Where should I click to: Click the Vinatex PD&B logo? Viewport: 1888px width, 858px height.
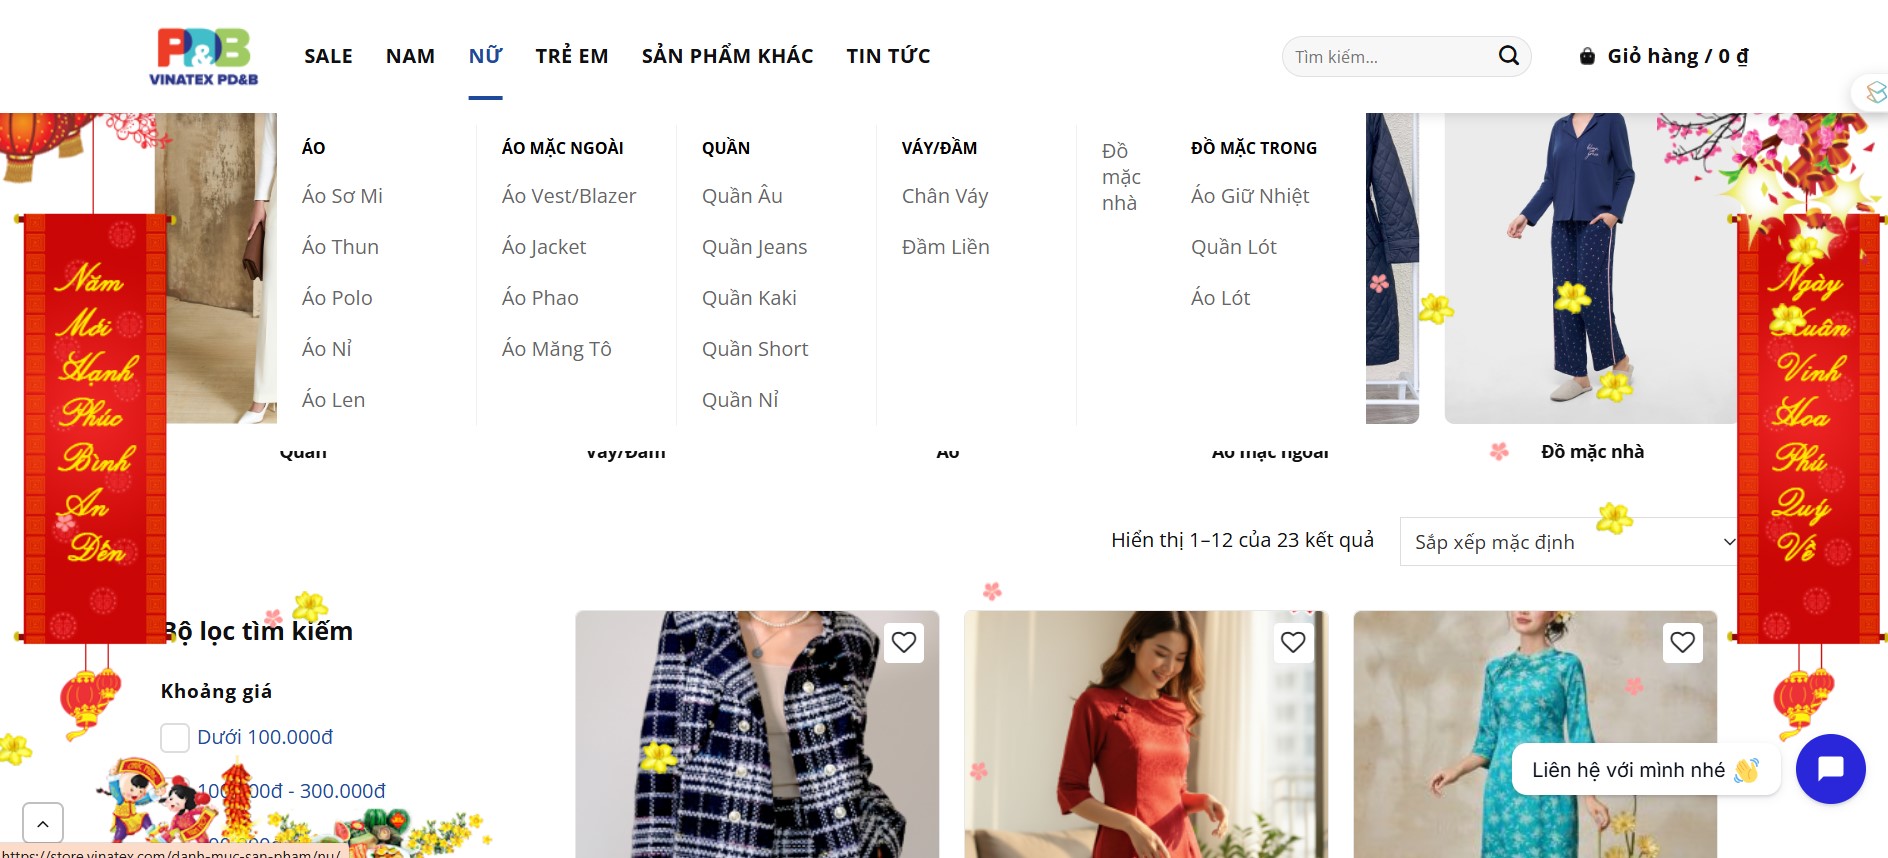(204, 56)
